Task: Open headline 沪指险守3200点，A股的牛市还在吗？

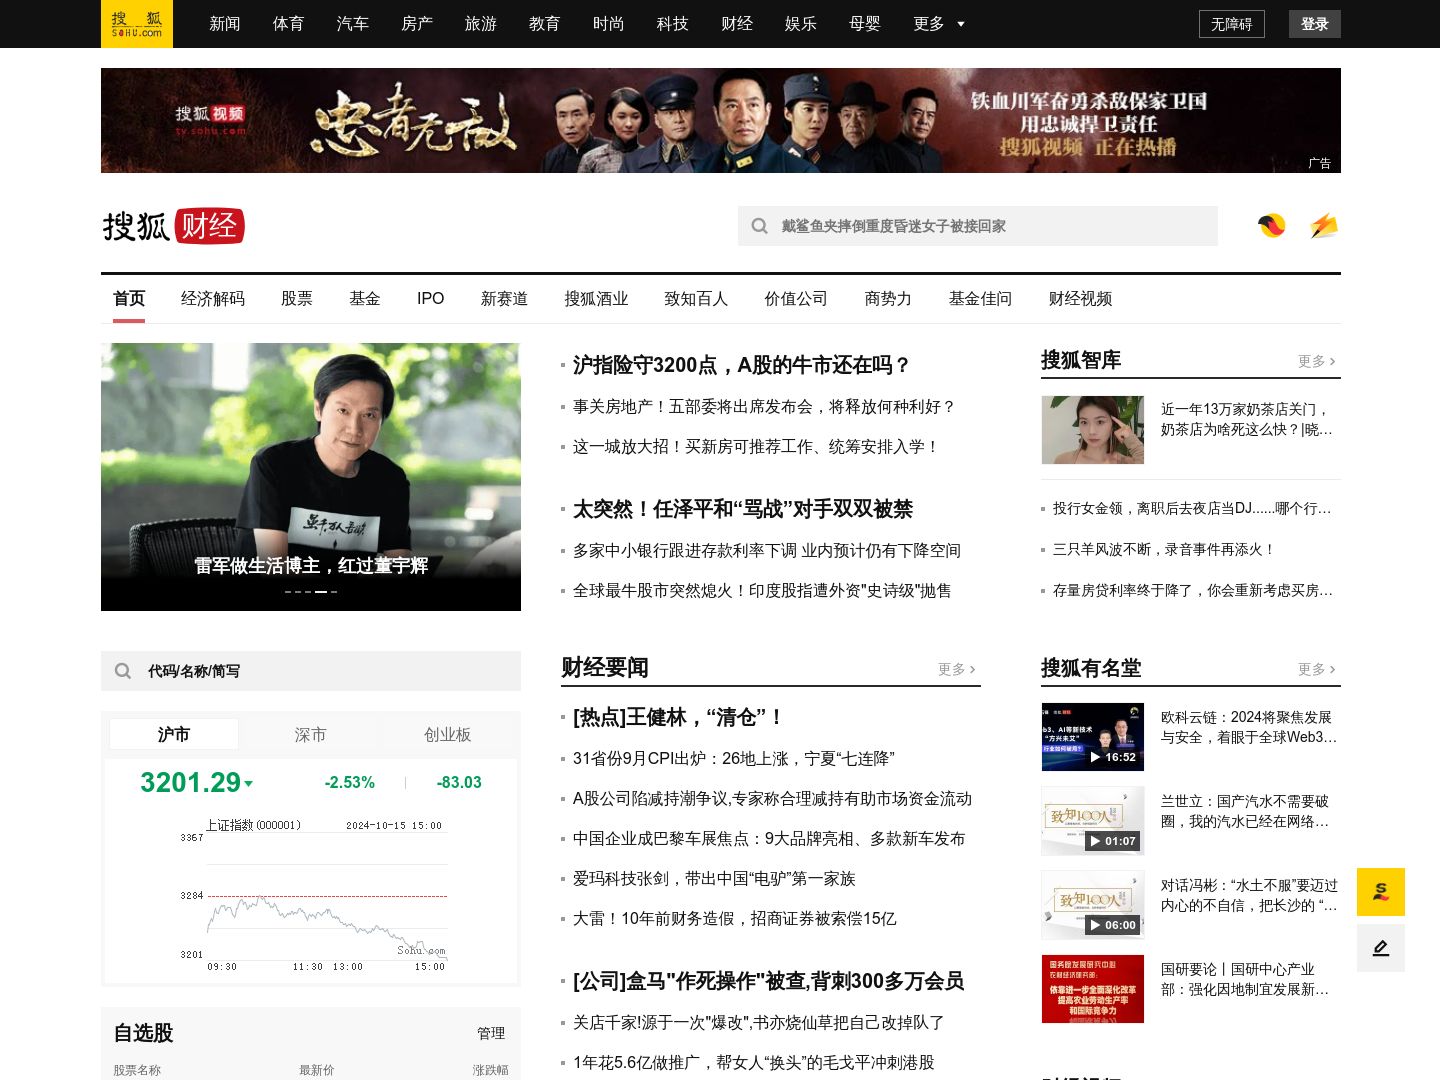Action: coord(741,365)
